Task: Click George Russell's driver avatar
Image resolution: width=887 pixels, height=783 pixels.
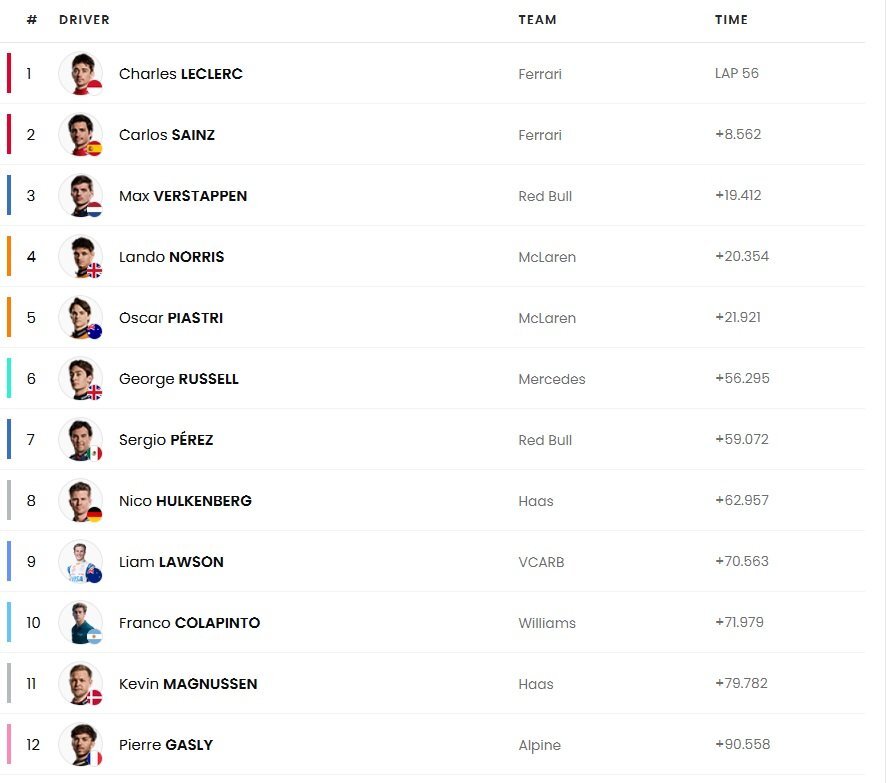Action: point(81,378)
